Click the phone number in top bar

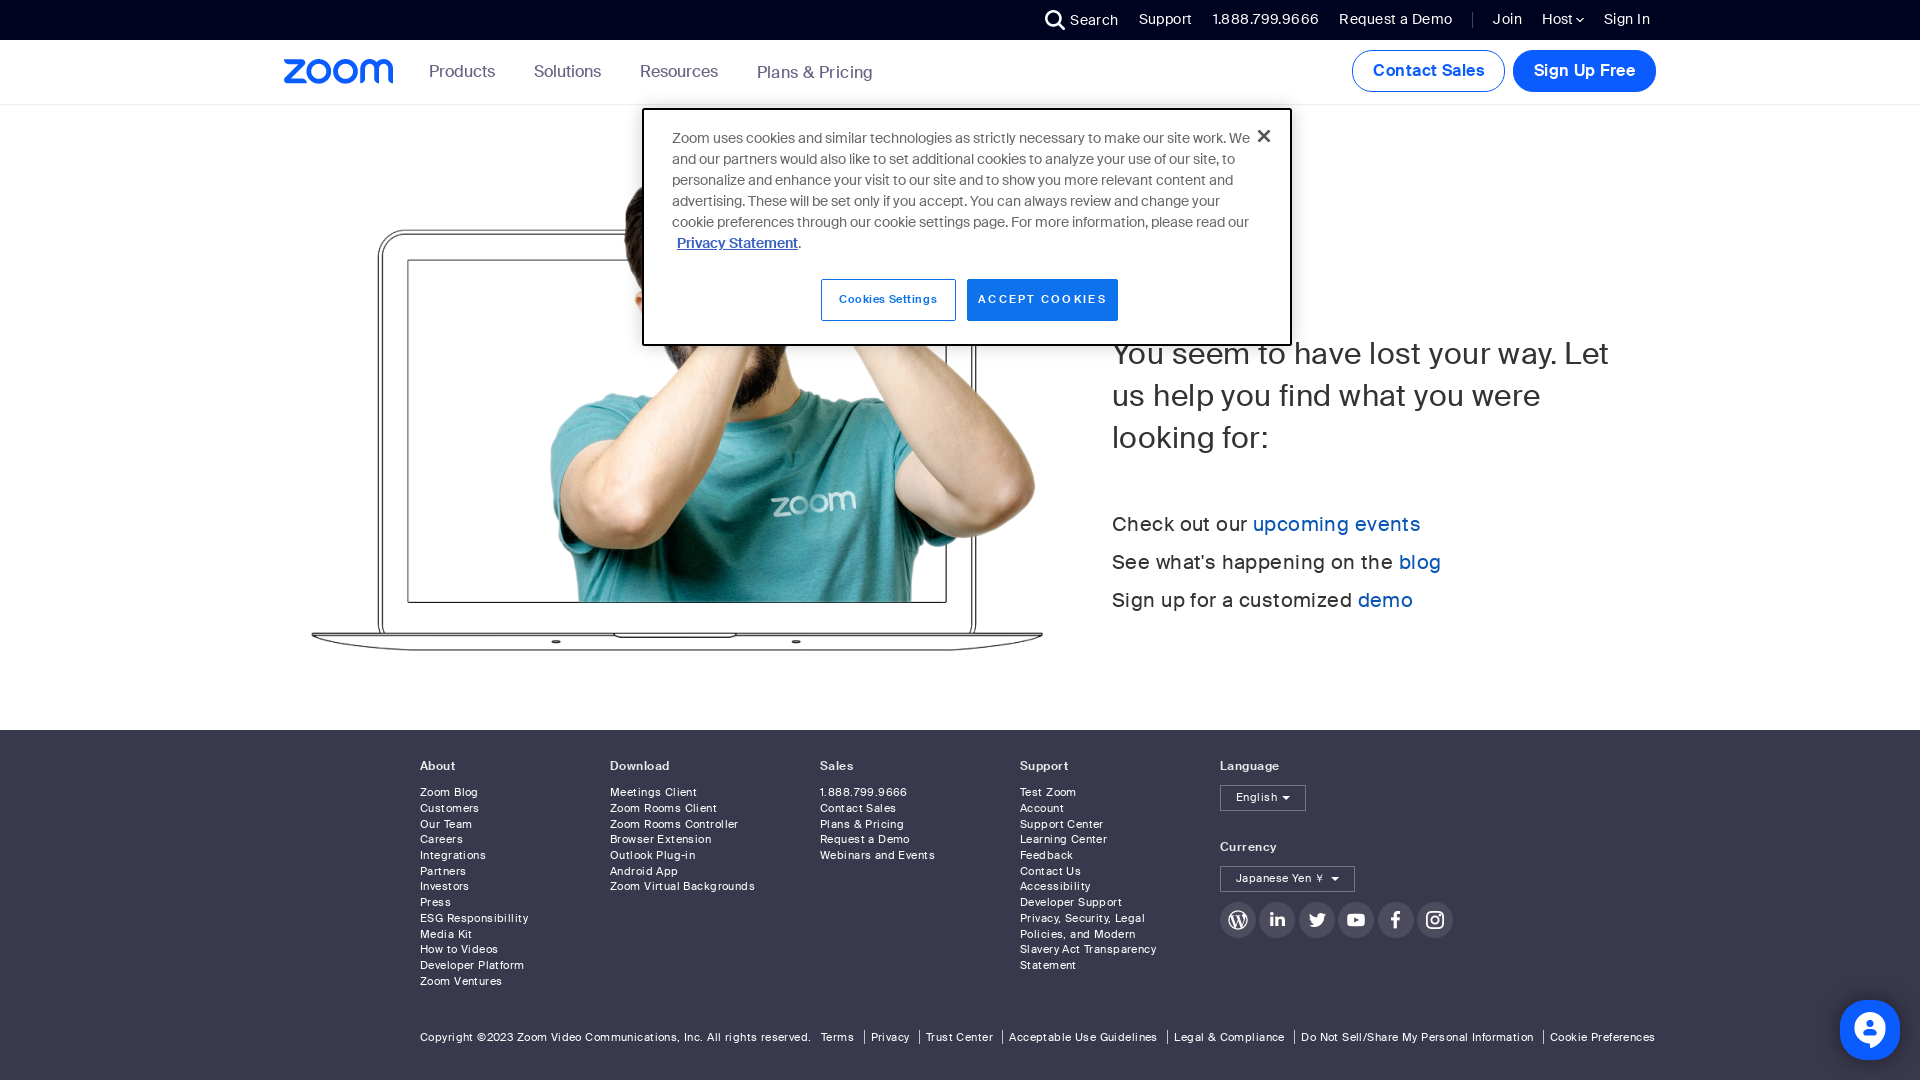[1265, 19]
